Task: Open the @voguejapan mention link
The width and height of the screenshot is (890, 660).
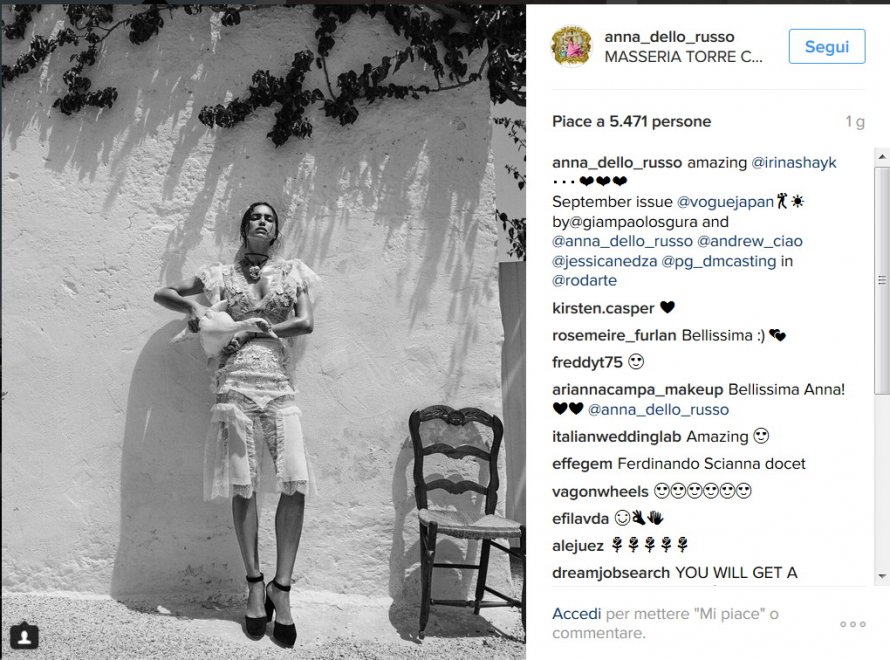Action: pyautogui.click(x=725, y=201)
